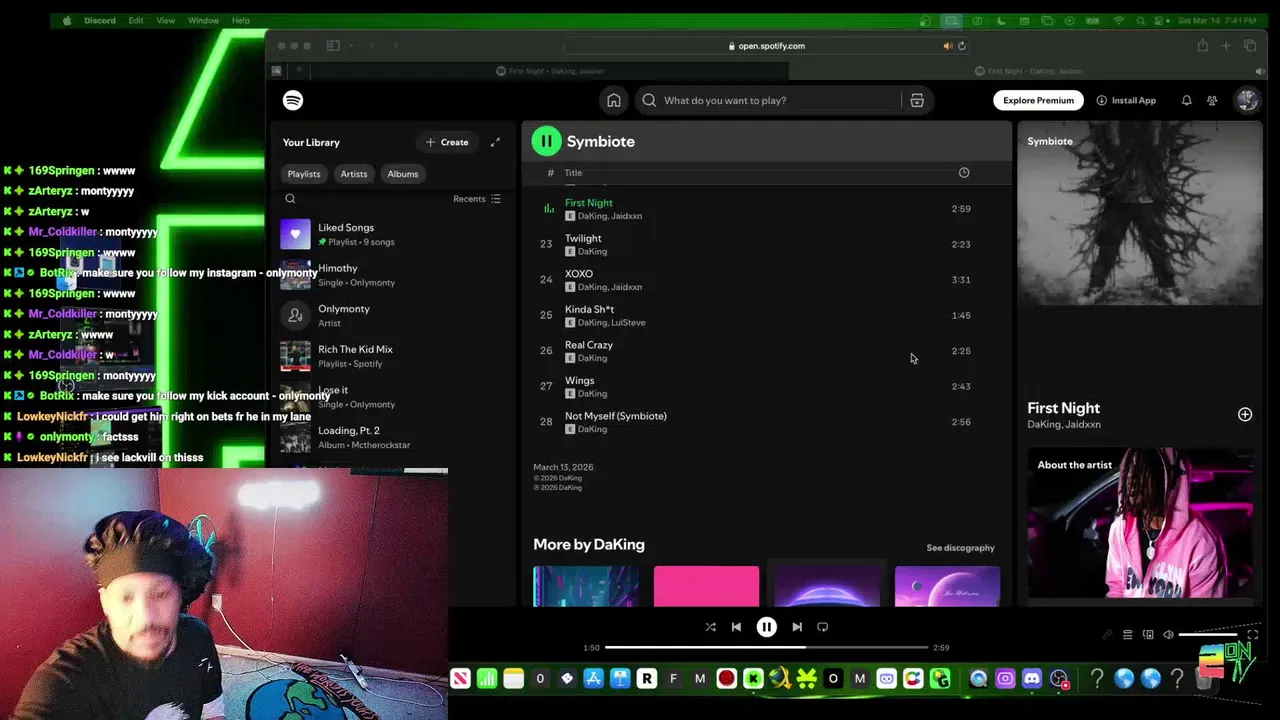Open the Safari share icon

1203,46
